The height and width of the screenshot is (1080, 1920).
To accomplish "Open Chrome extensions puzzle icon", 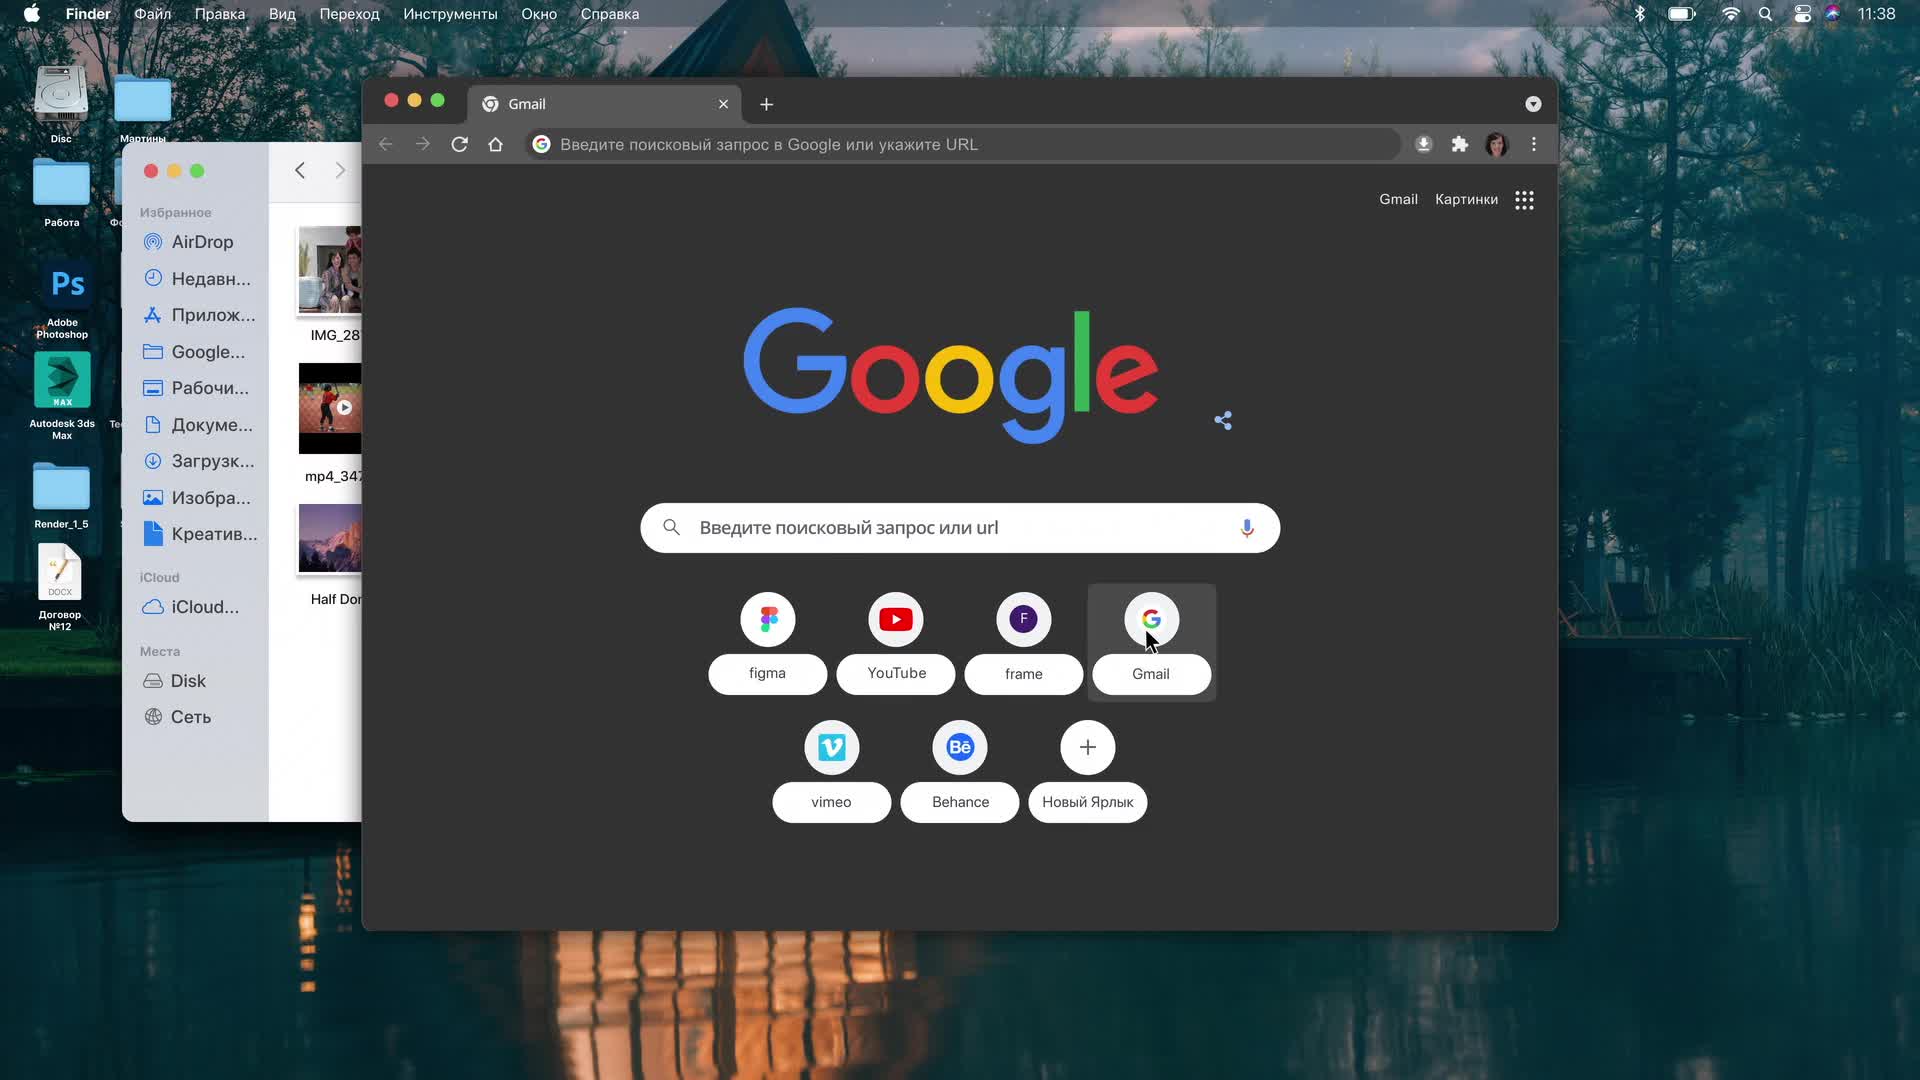I will 1460,144.
